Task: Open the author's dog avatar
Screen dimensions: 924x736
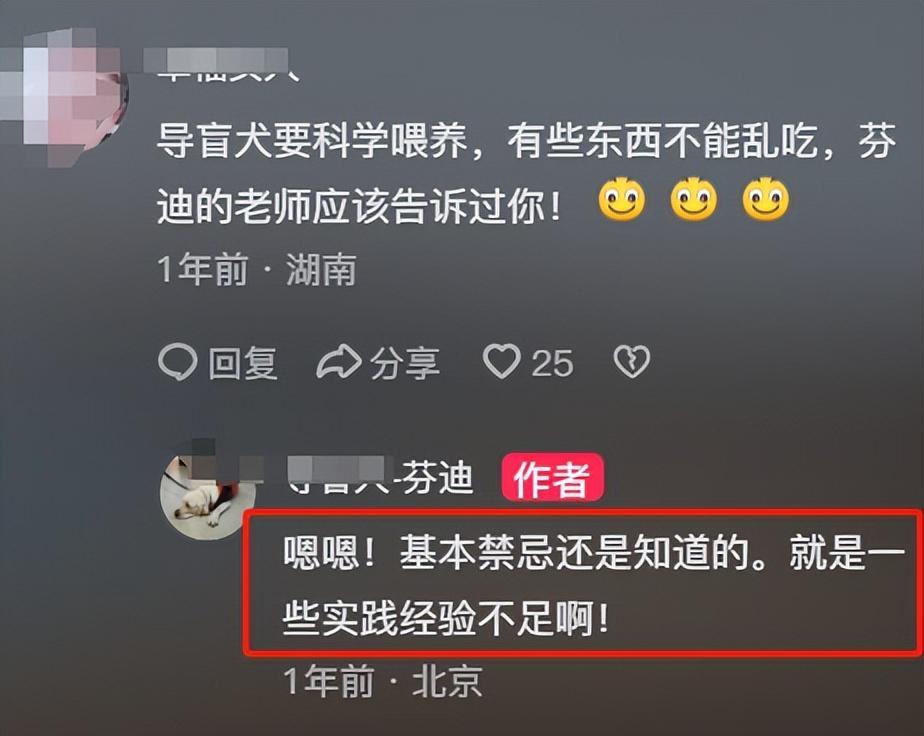Action: point(206,497)
